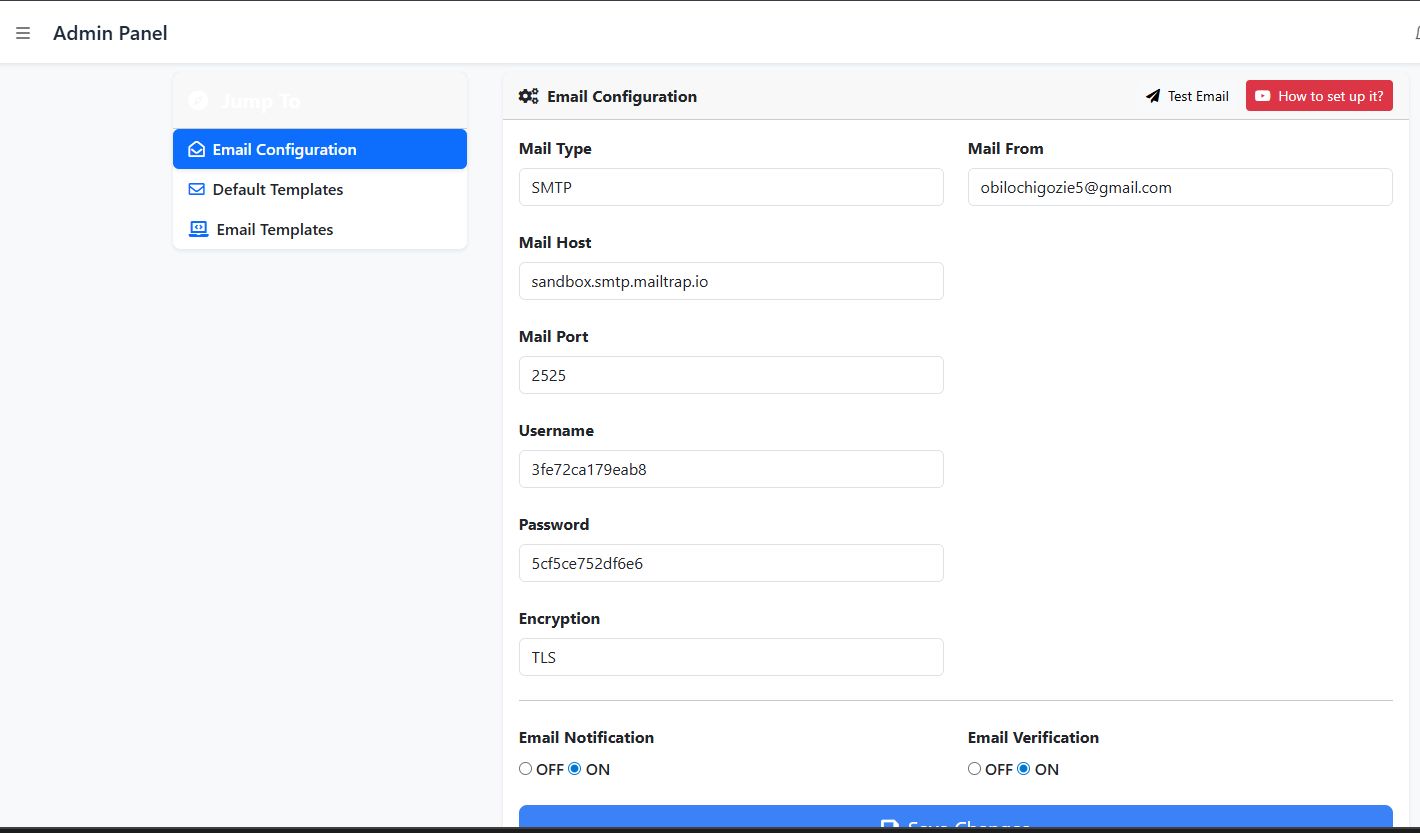The width and height of the screenshot is (1420, 833).
Task: Click the hamburger menu icon
Action: 23,34
